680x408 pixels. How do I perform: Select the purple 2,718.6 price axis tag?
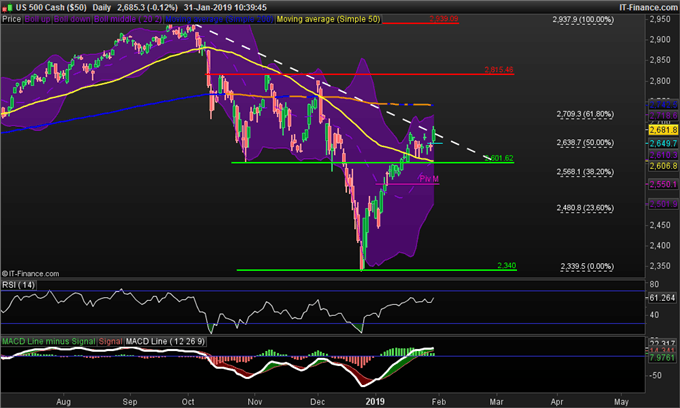(x=663, y=116)
